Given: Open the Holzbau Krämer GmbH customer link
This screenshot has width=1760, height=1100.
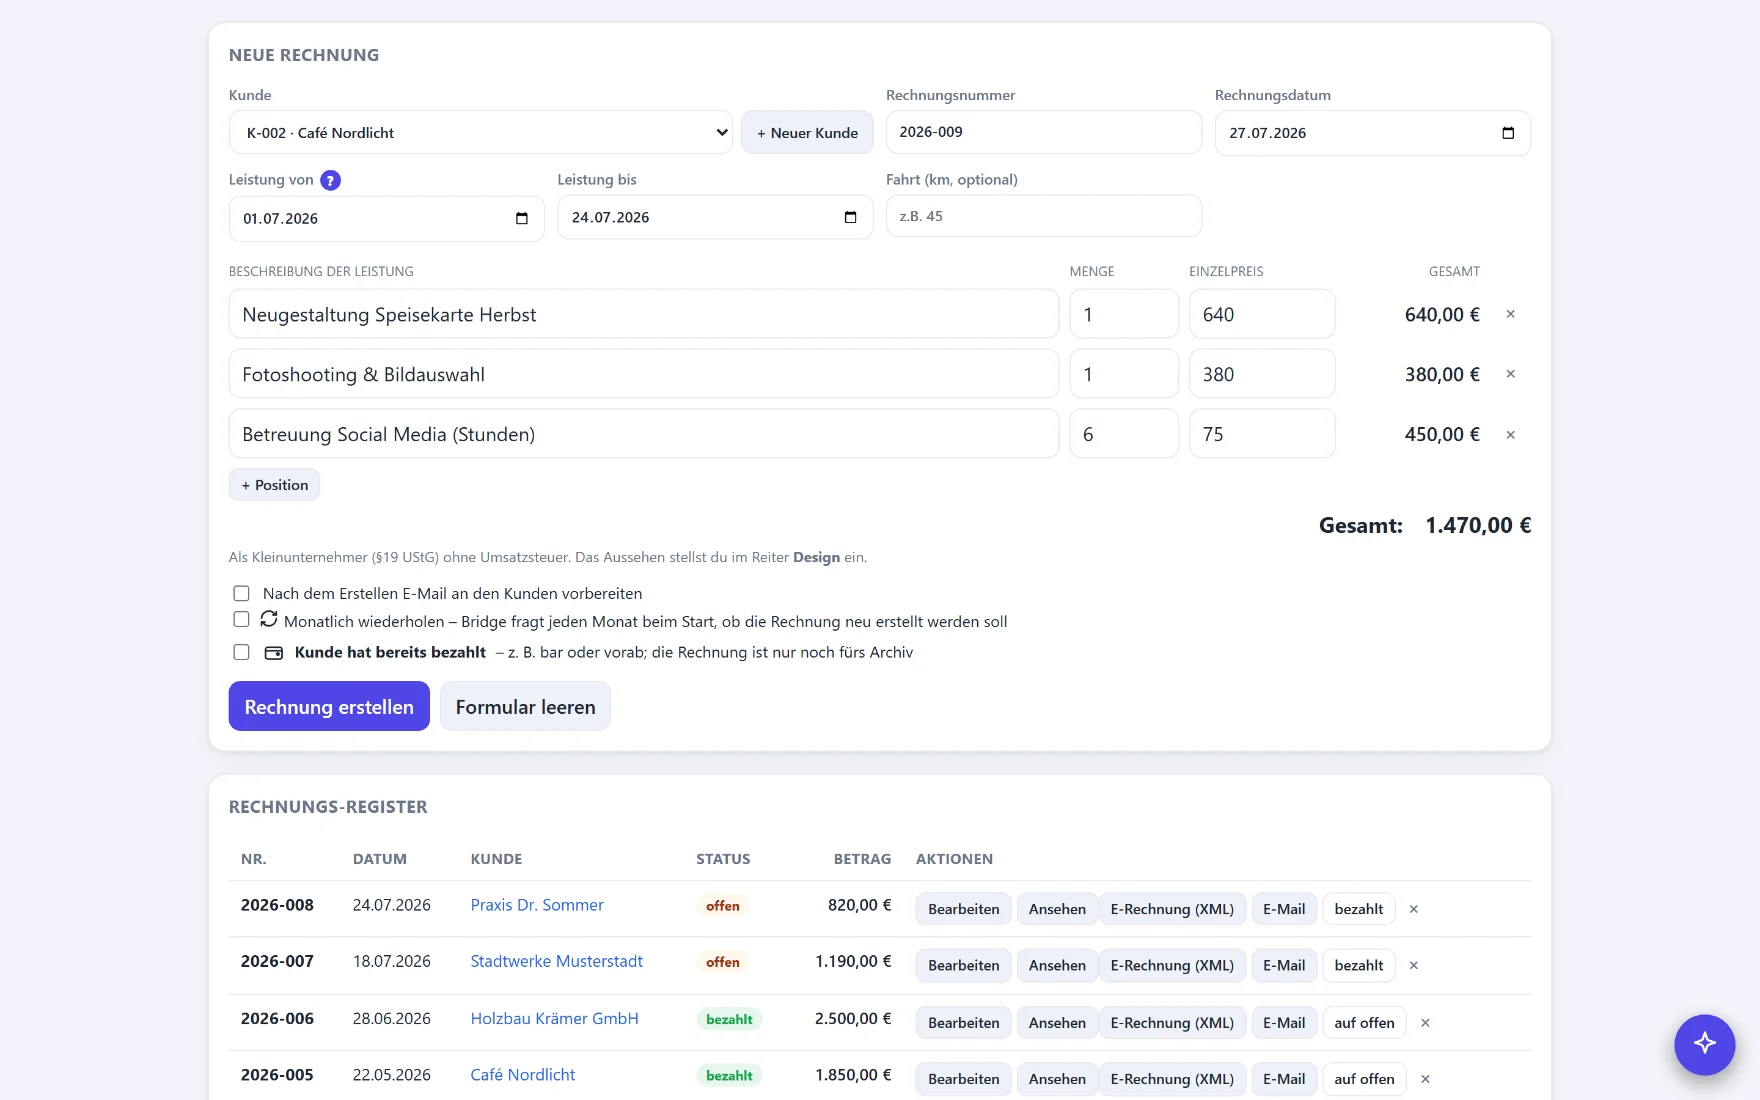Looking at the screenshot, I should [x=555, y=1018].
